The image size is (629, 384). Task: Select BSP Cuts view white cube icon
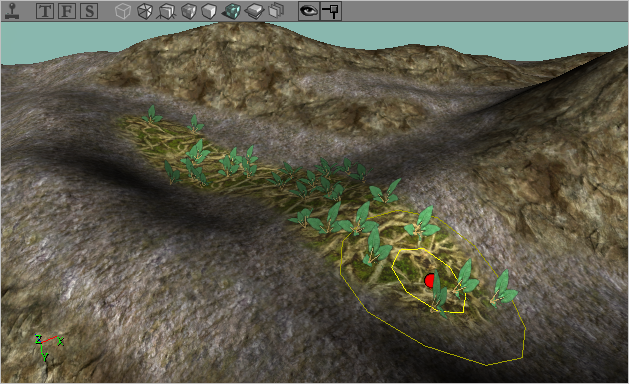tap(209, 11)
